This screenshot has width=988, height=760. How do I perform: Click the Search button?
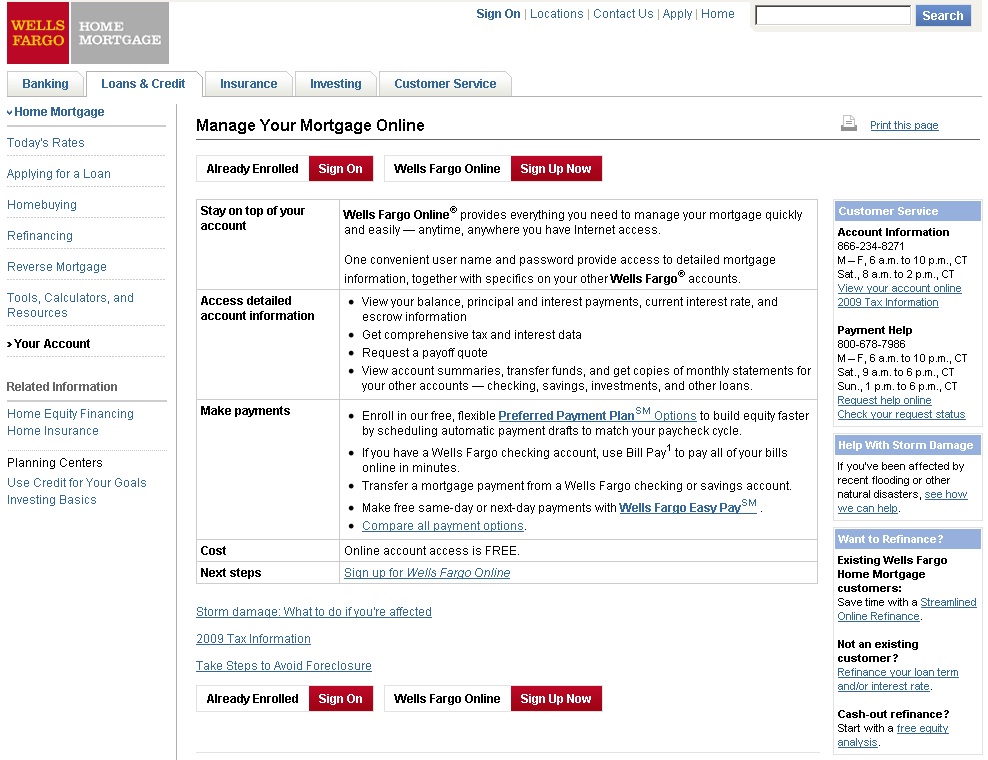[x=942, y=16]
